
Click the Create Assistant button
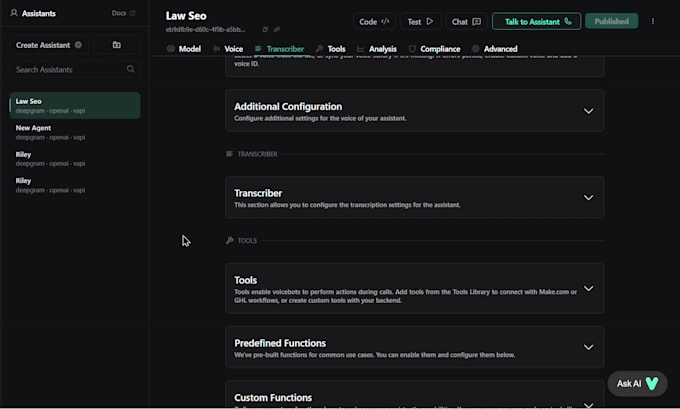tap(49, 45)
